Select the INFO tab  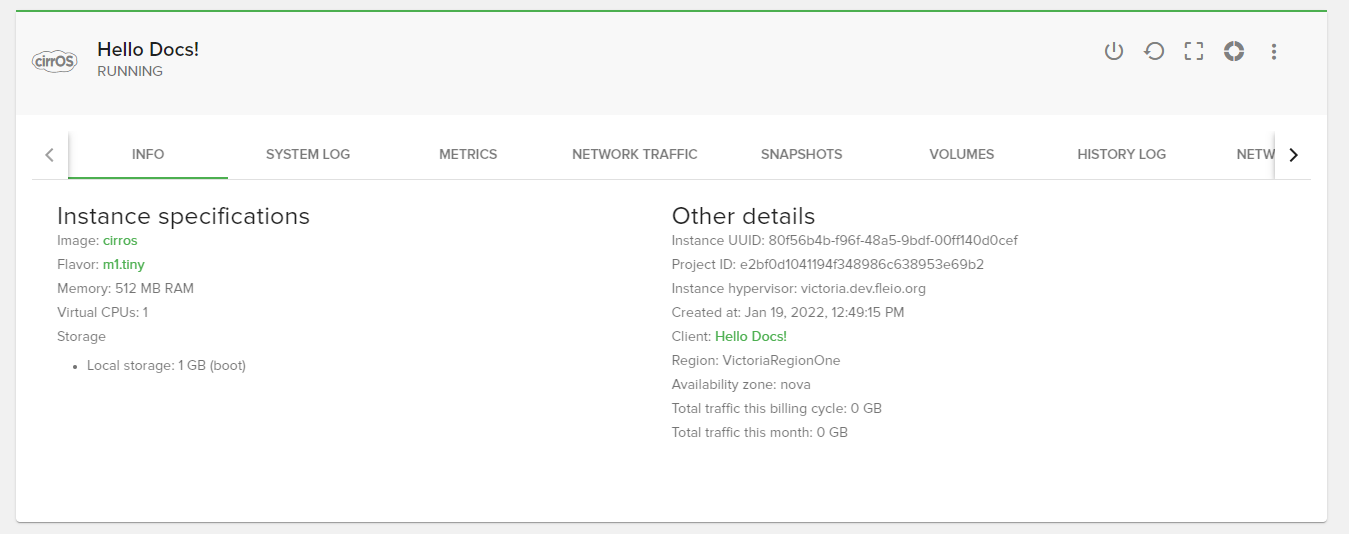pyautogui.click(x=148, y=154)
